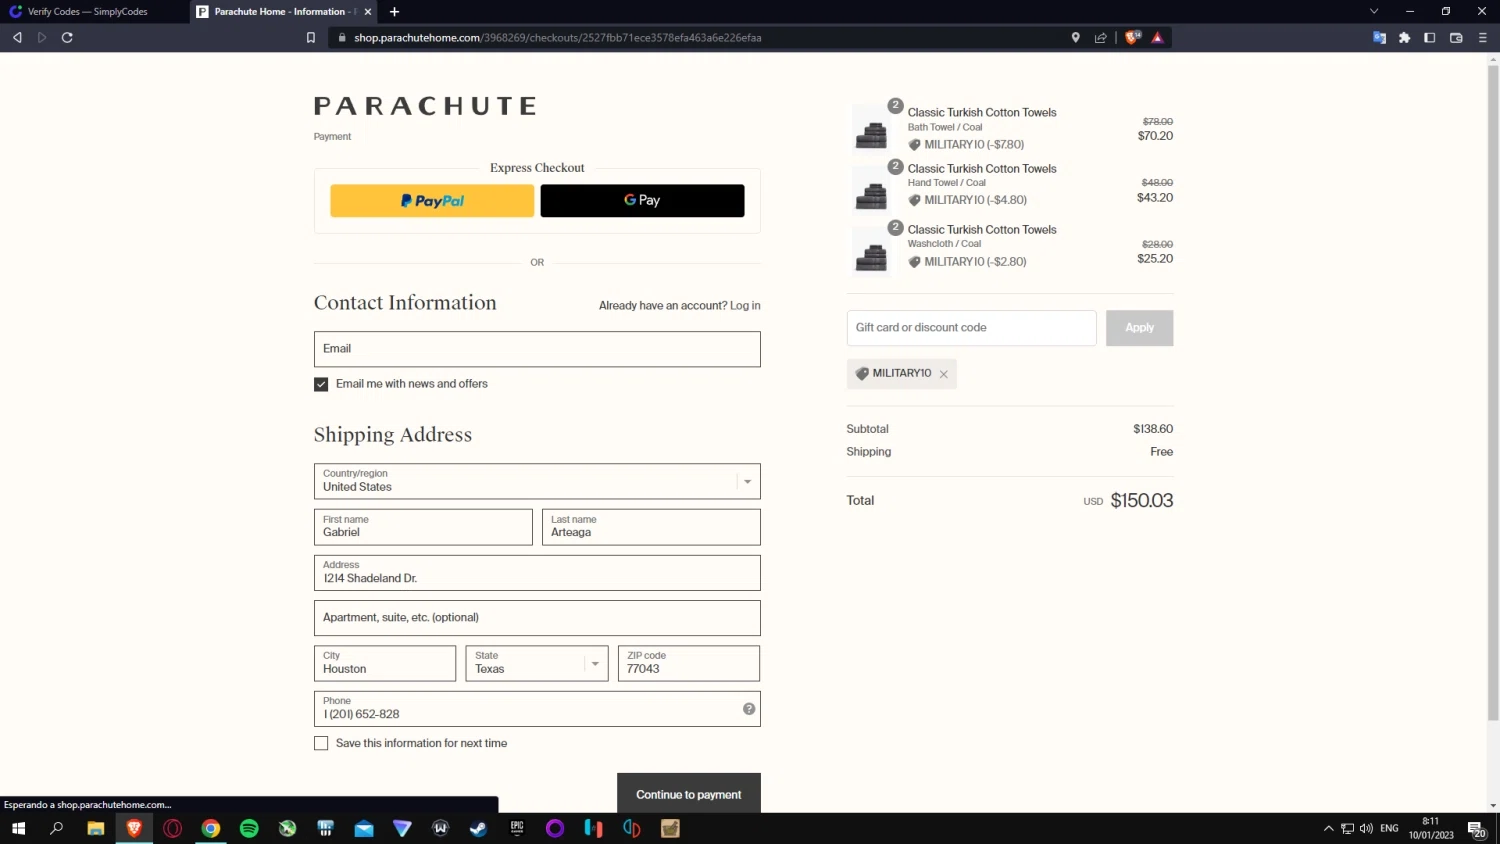Open the notification center icon
Viewport: 1500px width, 844px height.
(x=1476, y=829)
